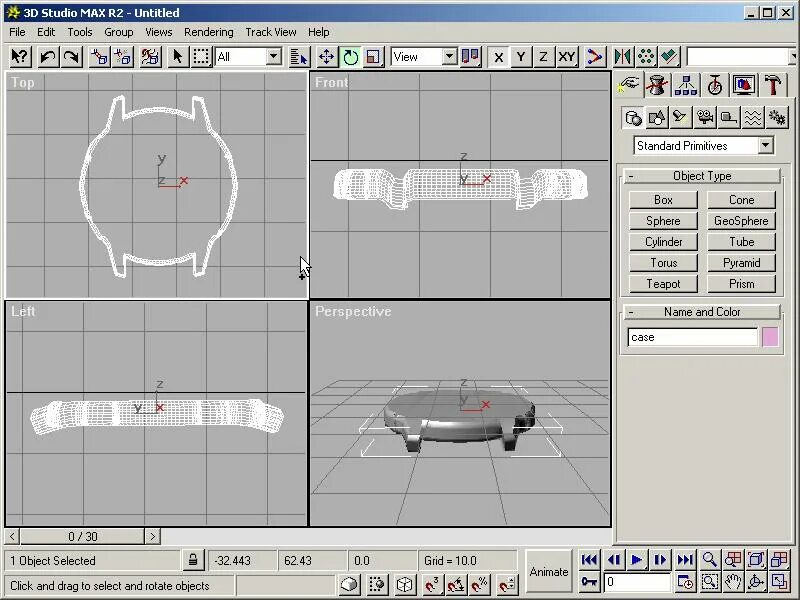
Task: Click the Array tool icon
Action: pos(646,57)
